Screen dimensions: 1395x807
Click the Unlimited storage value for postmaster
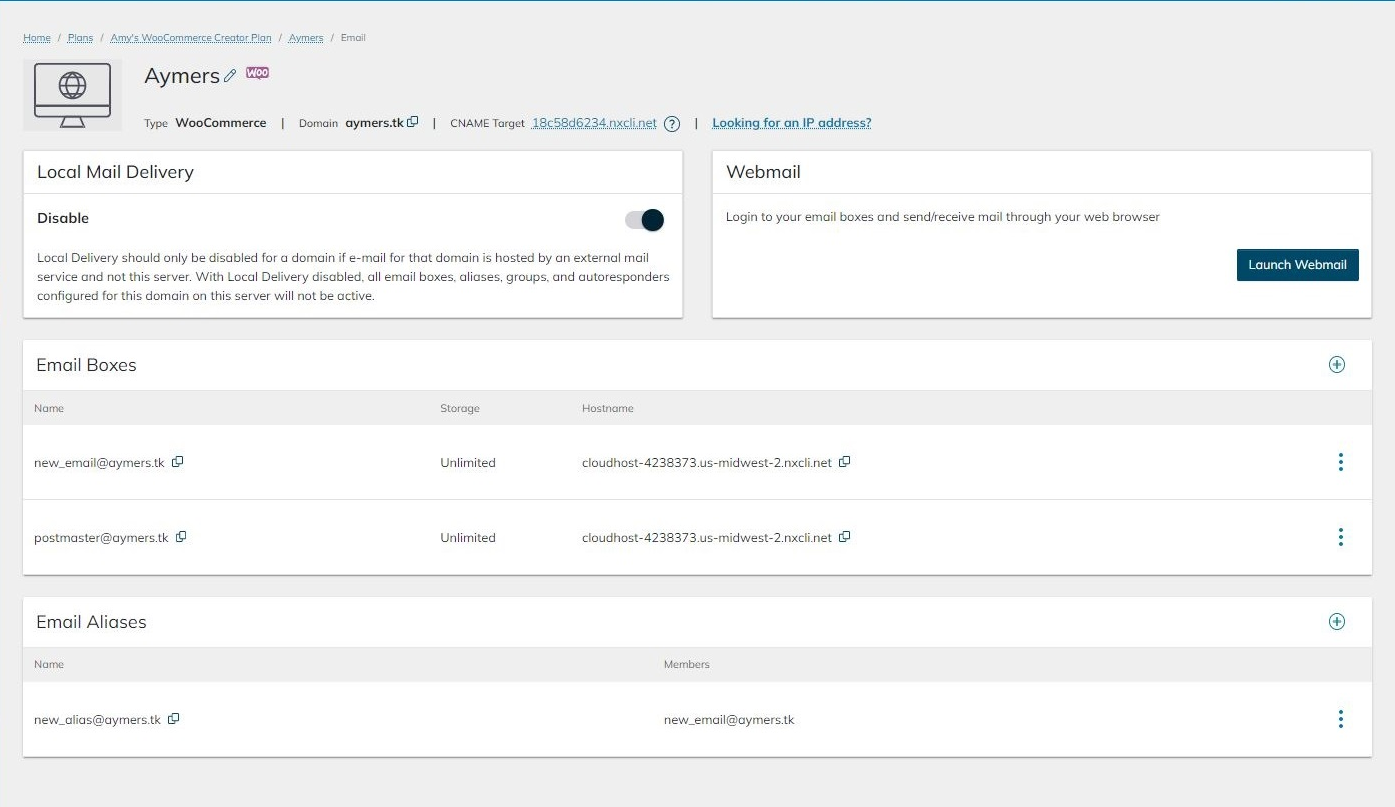pyautogui.click(x=468, y=538)
